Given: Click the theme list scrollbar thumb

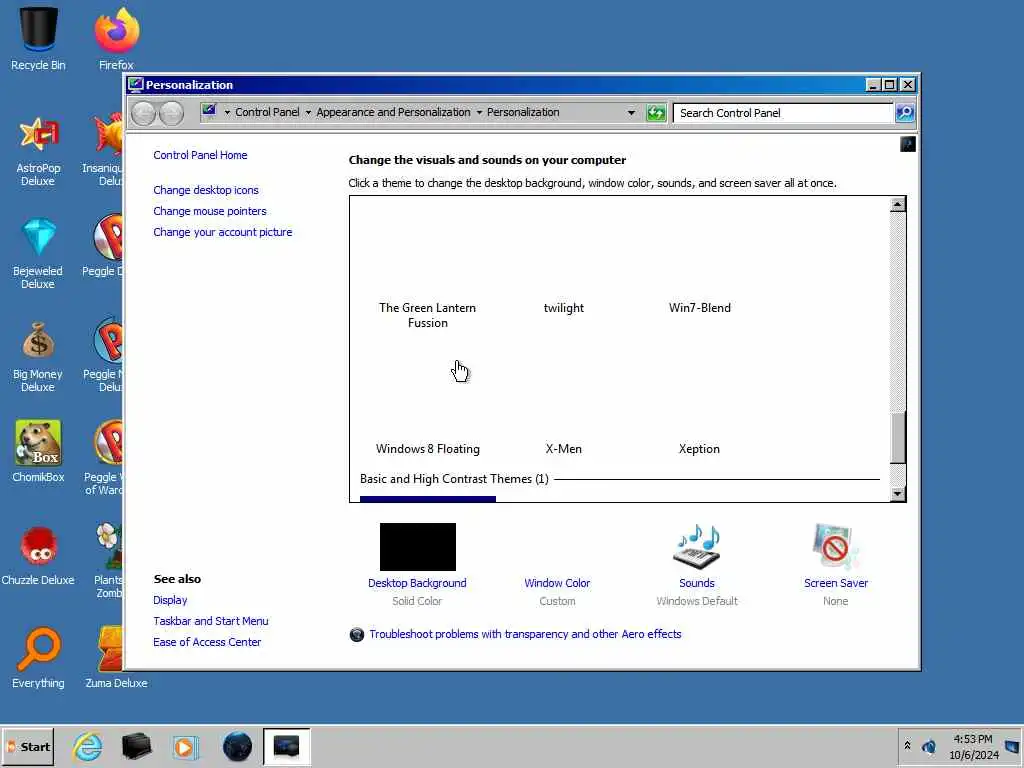Looking at the screenshot, I should pos(898,438).
